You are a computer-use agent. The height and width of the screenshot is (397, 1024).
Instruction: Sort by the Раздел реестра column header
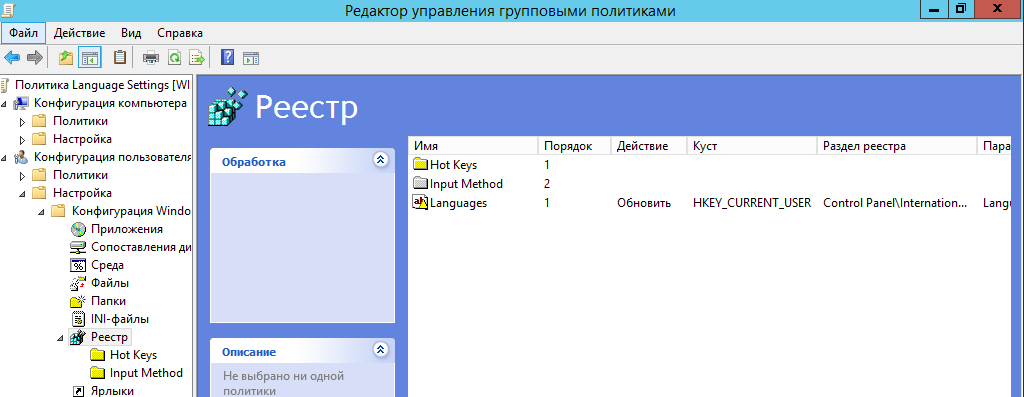(x=897, y=146)
